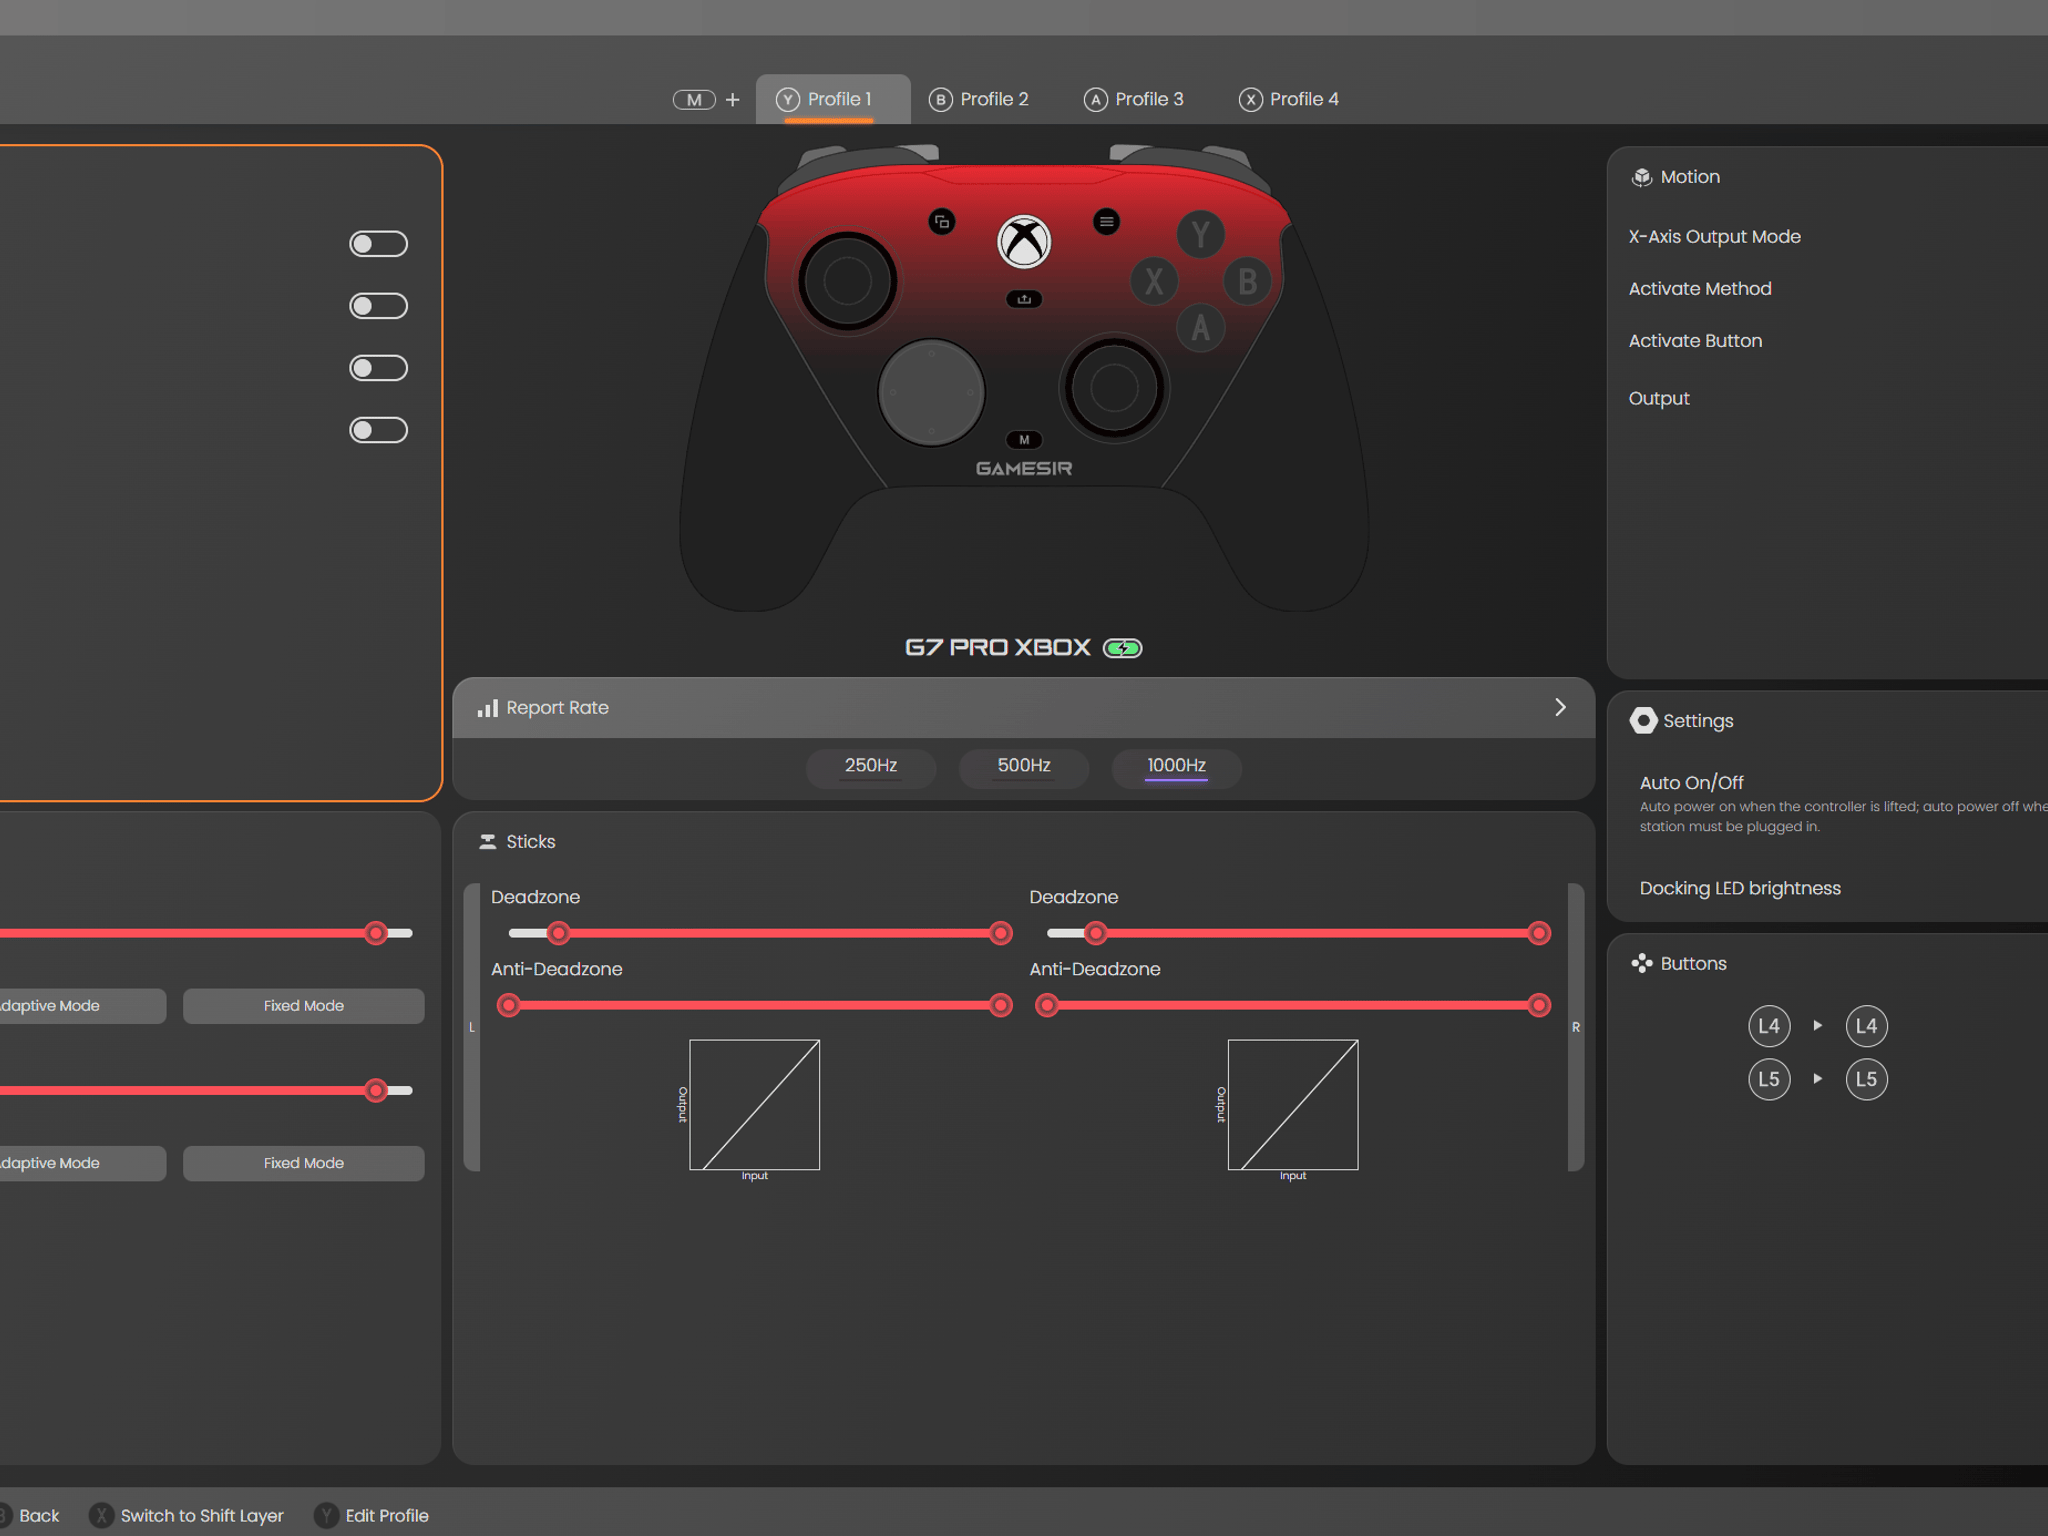This screenshot has width=2048, height=1536.
Task: Click right stick Deadzone upper handle
Action: pos(1539,933)
